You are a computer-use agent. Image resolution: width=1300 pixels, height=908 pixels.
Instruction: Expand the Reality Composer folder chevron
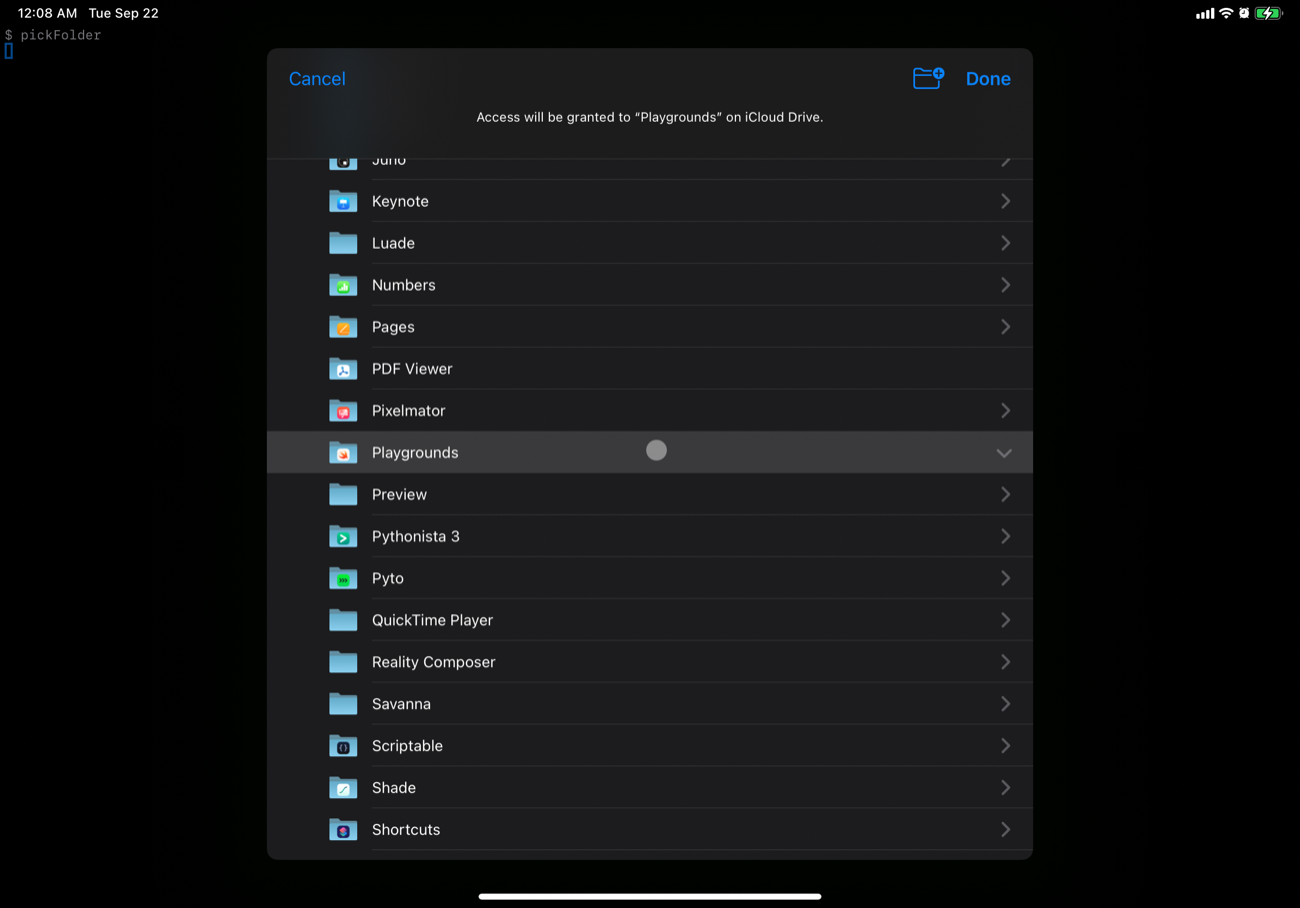click(1005, 663)
